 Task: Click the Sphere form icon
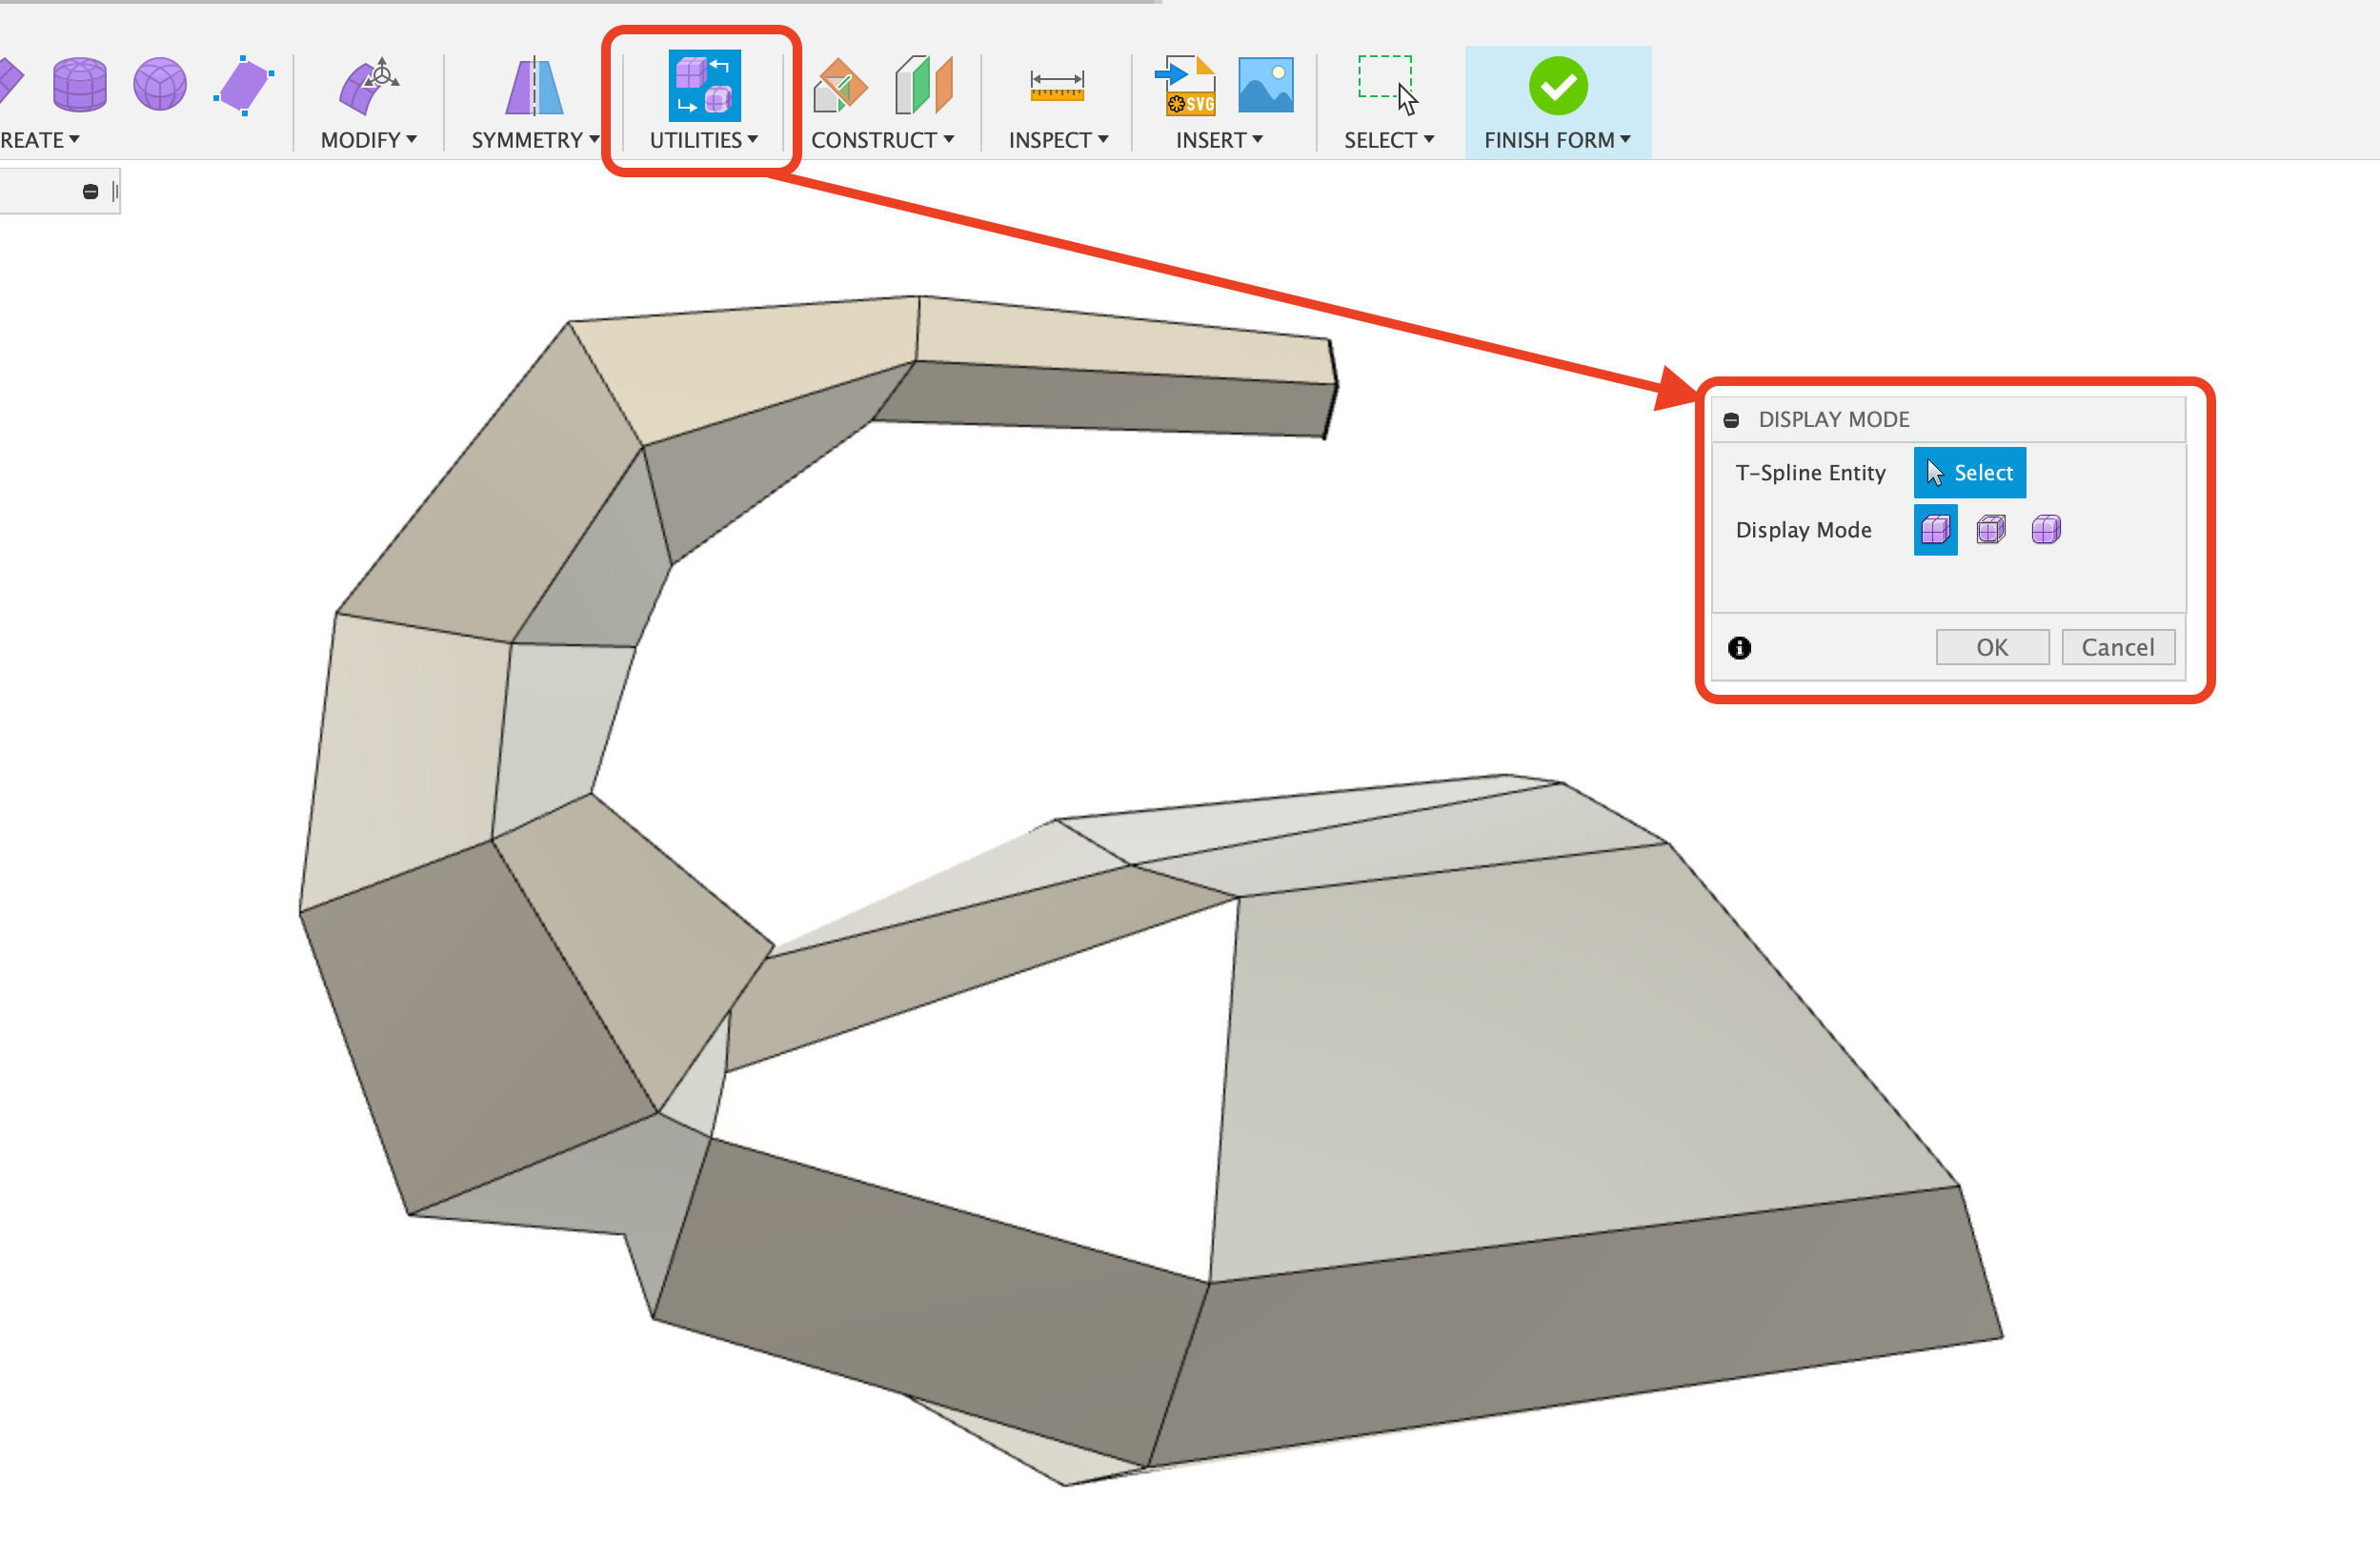[x=160, y=85]
